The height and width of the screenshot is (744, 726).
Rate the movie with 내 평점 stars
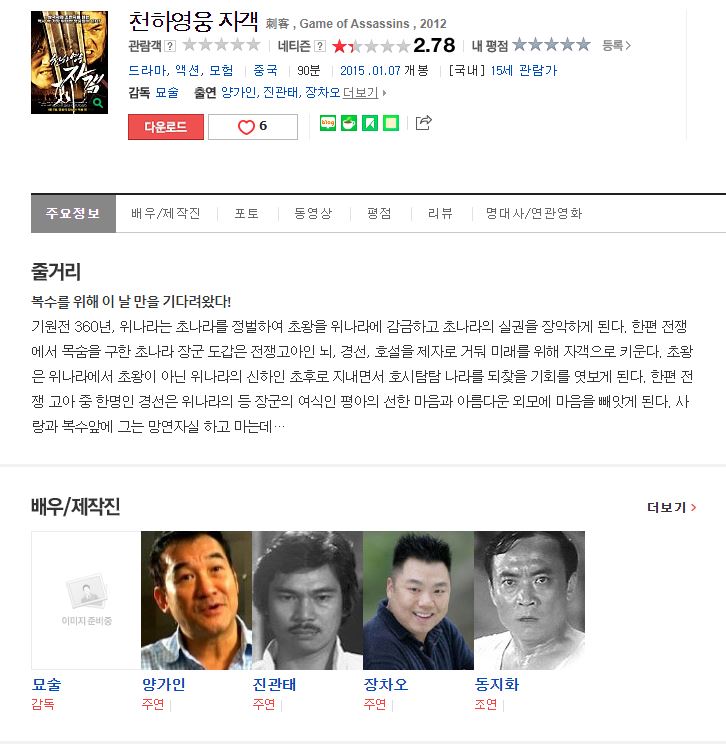(x=551, y=45)
